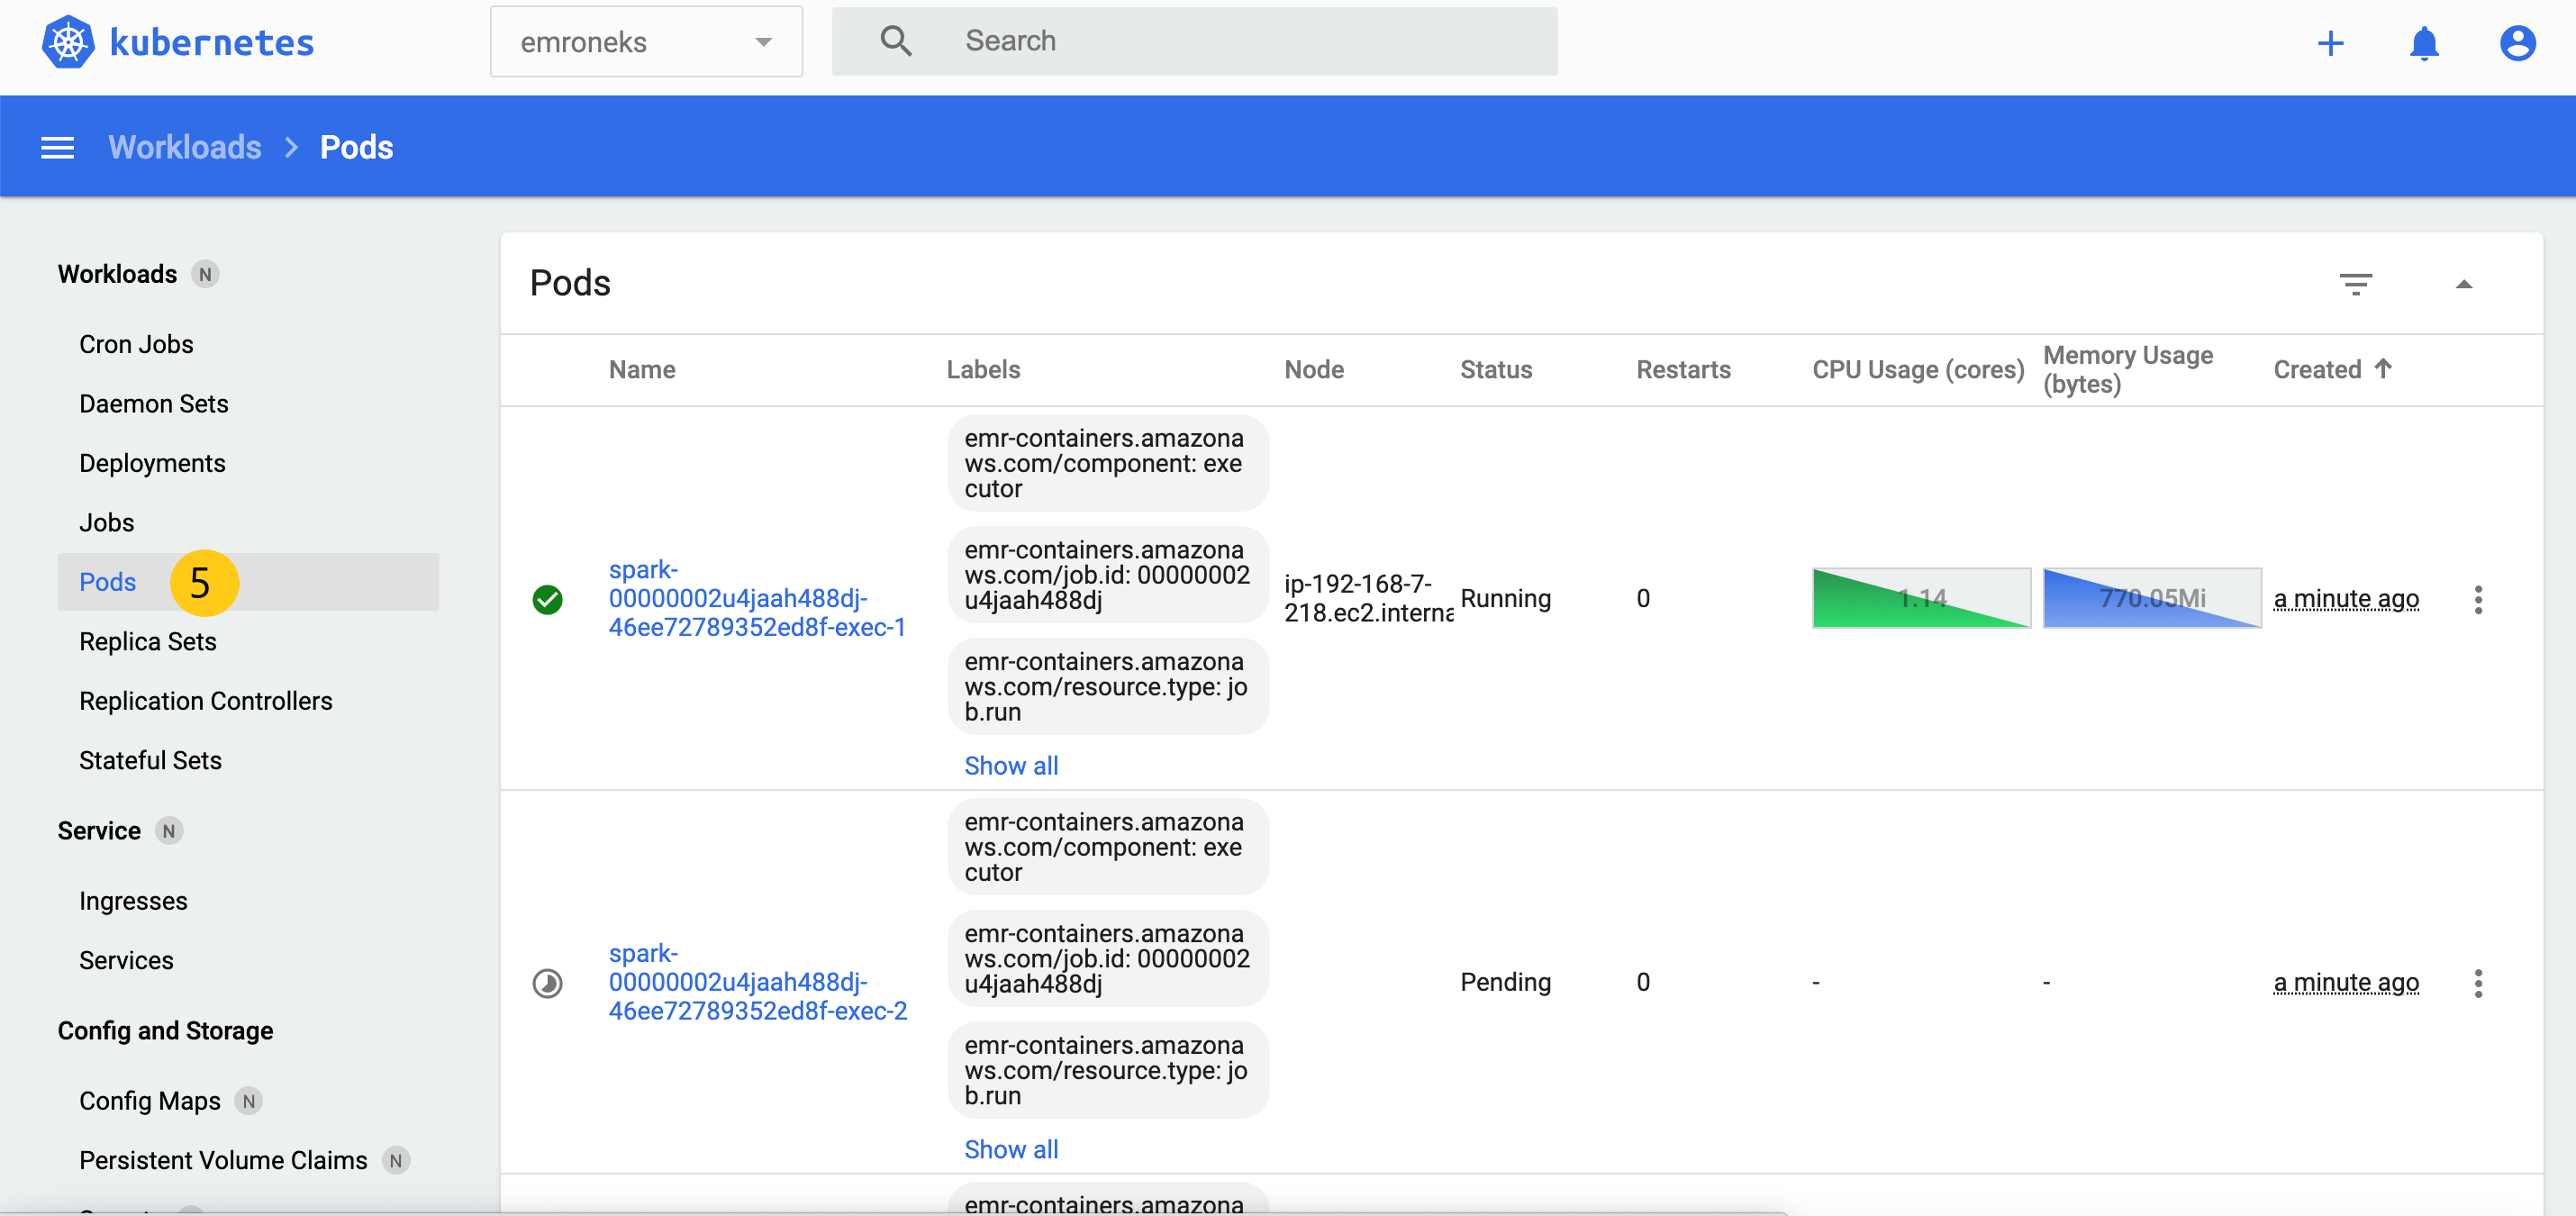Open spark exec-1 pod link

point(756,598)
